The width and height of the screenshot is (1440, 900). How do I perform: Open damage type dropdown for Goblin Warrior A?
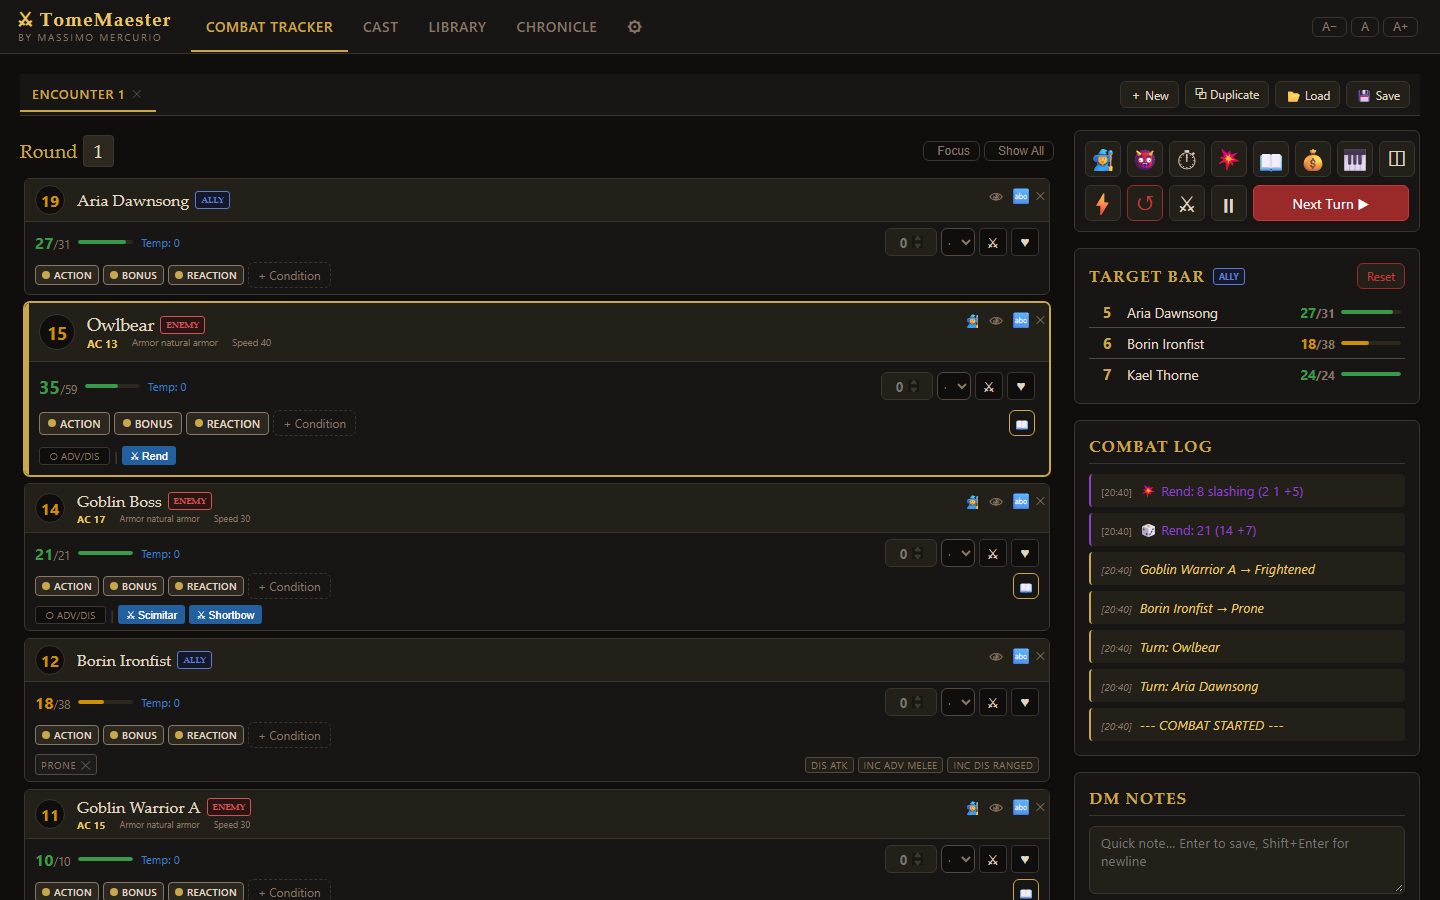[x=958, y=860]
